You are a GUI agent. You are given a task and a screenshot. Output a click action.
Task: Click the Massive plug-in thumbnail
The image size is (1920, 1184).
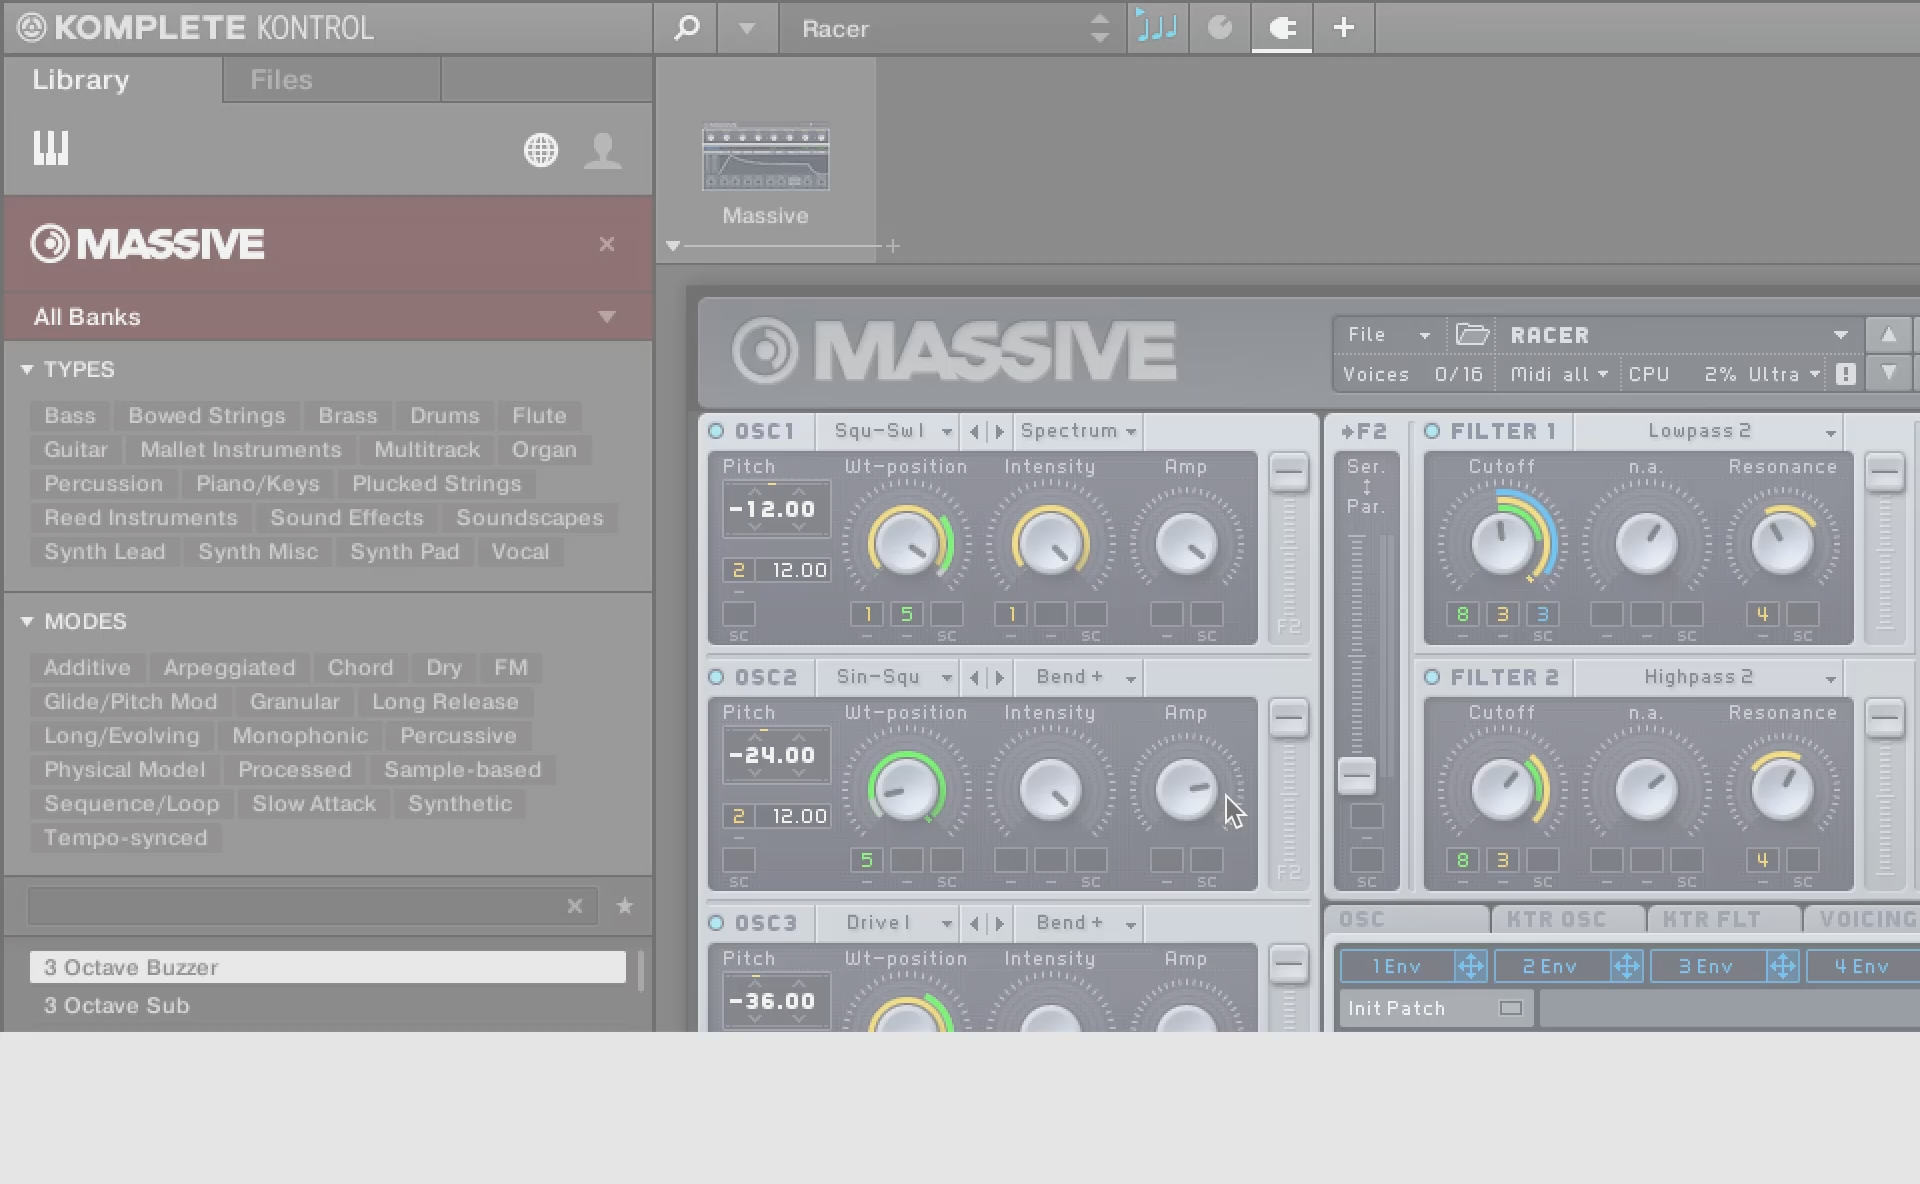tap(766, 157)
